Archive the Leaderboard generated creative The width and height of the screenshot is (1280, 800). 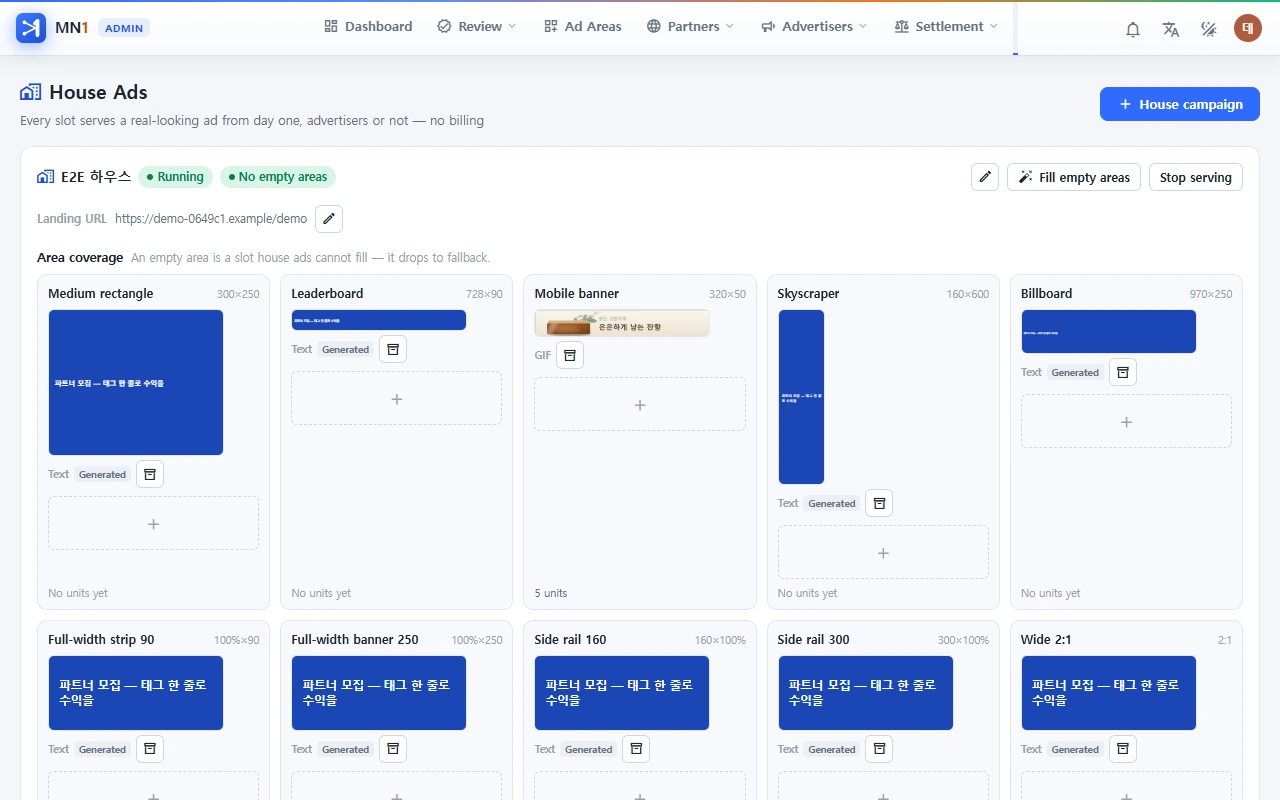click(x=393, y=349)
